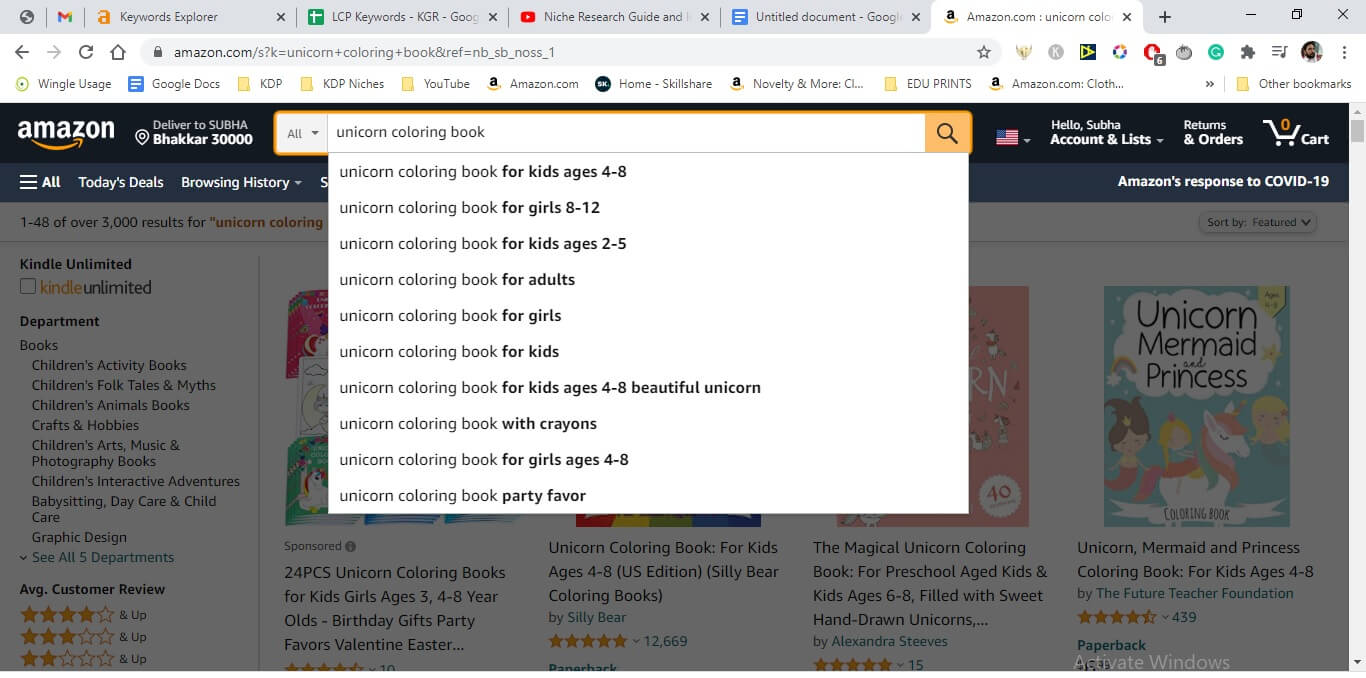Open the shopping Cart icon
This screenshot has width=1366, height=678.
click(x=1295, y=133)
